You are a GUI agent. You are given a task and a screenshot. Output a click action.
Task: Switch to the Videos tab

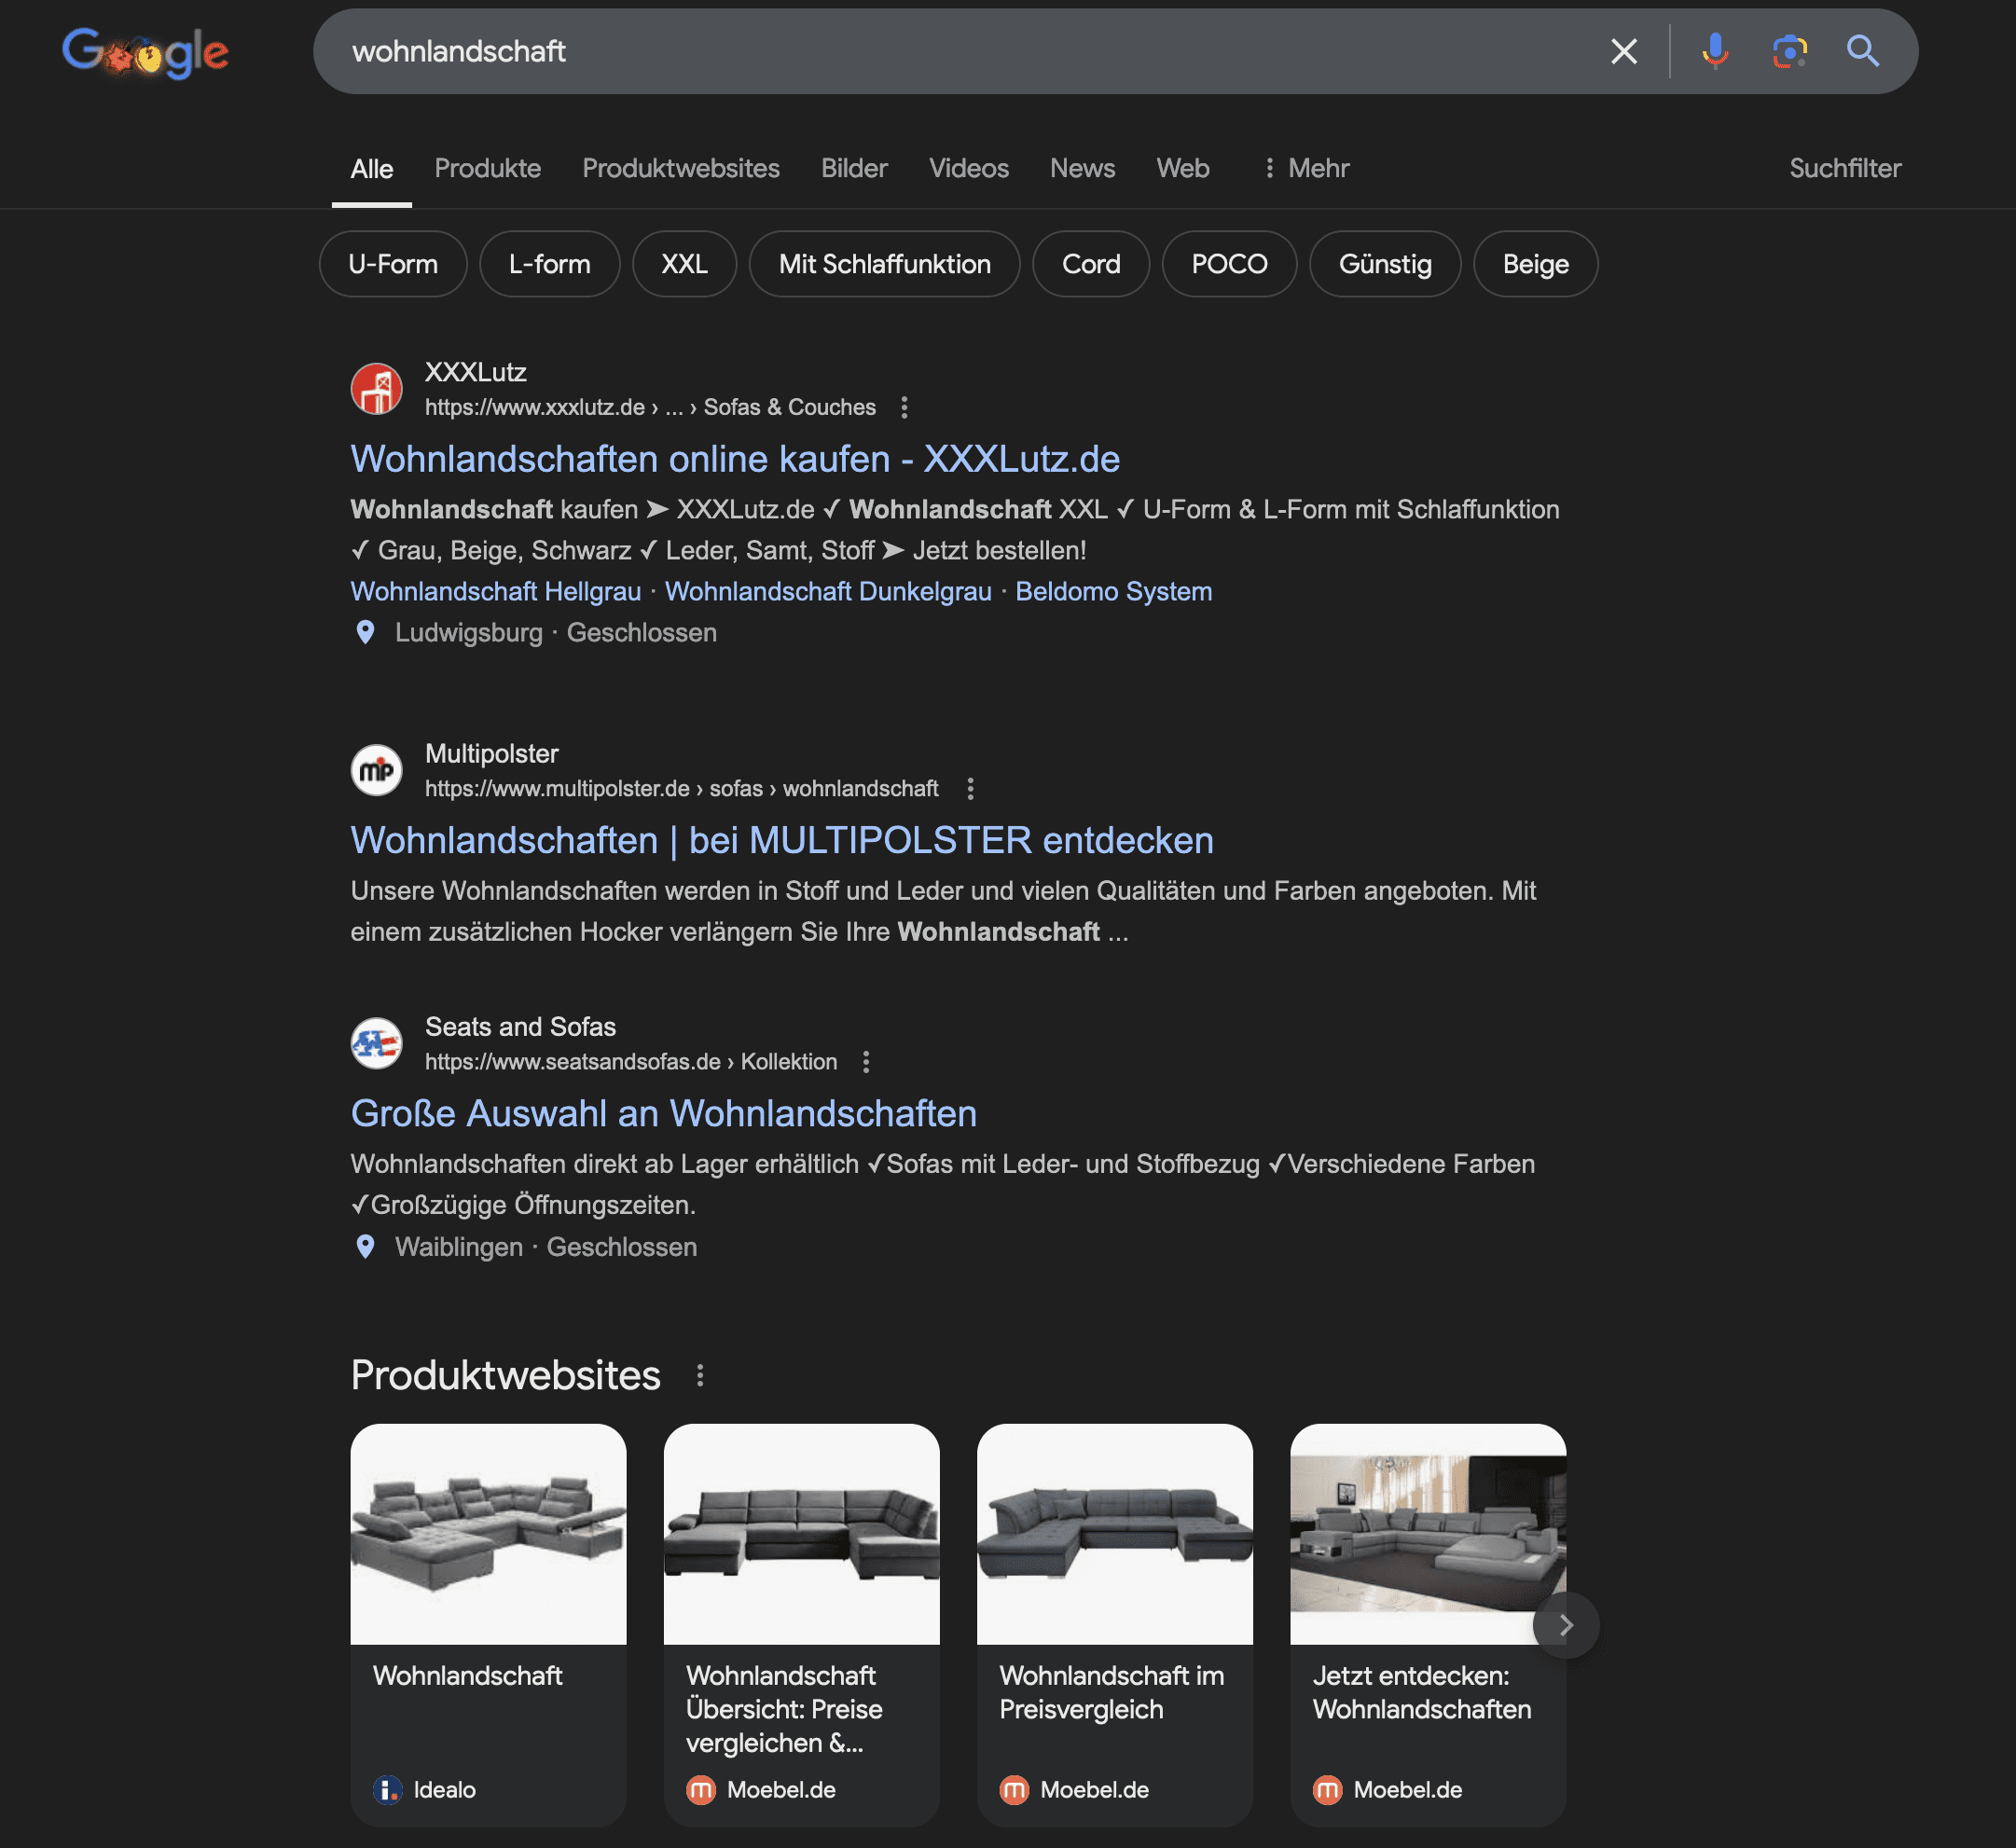point(968,168)
